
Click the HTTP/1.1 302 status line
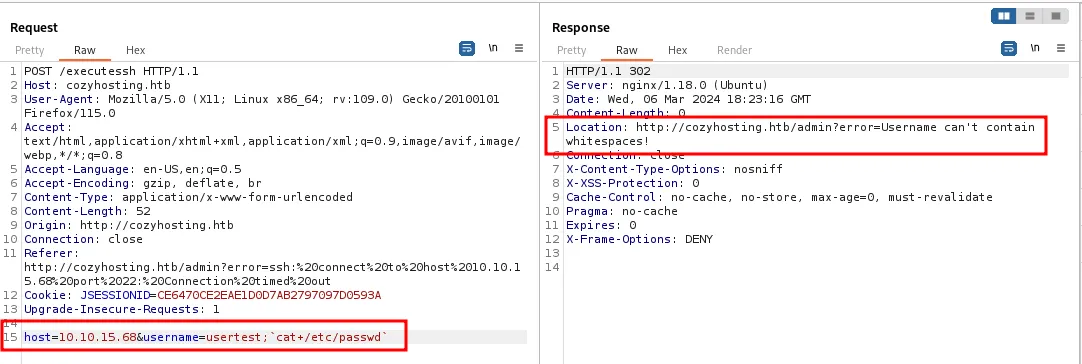(x=608, y=71)
